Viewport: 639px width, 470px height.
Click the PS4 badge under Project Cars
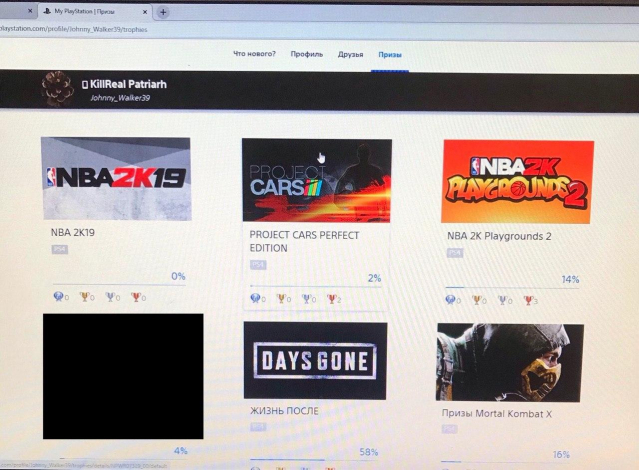tap(258, 265)
